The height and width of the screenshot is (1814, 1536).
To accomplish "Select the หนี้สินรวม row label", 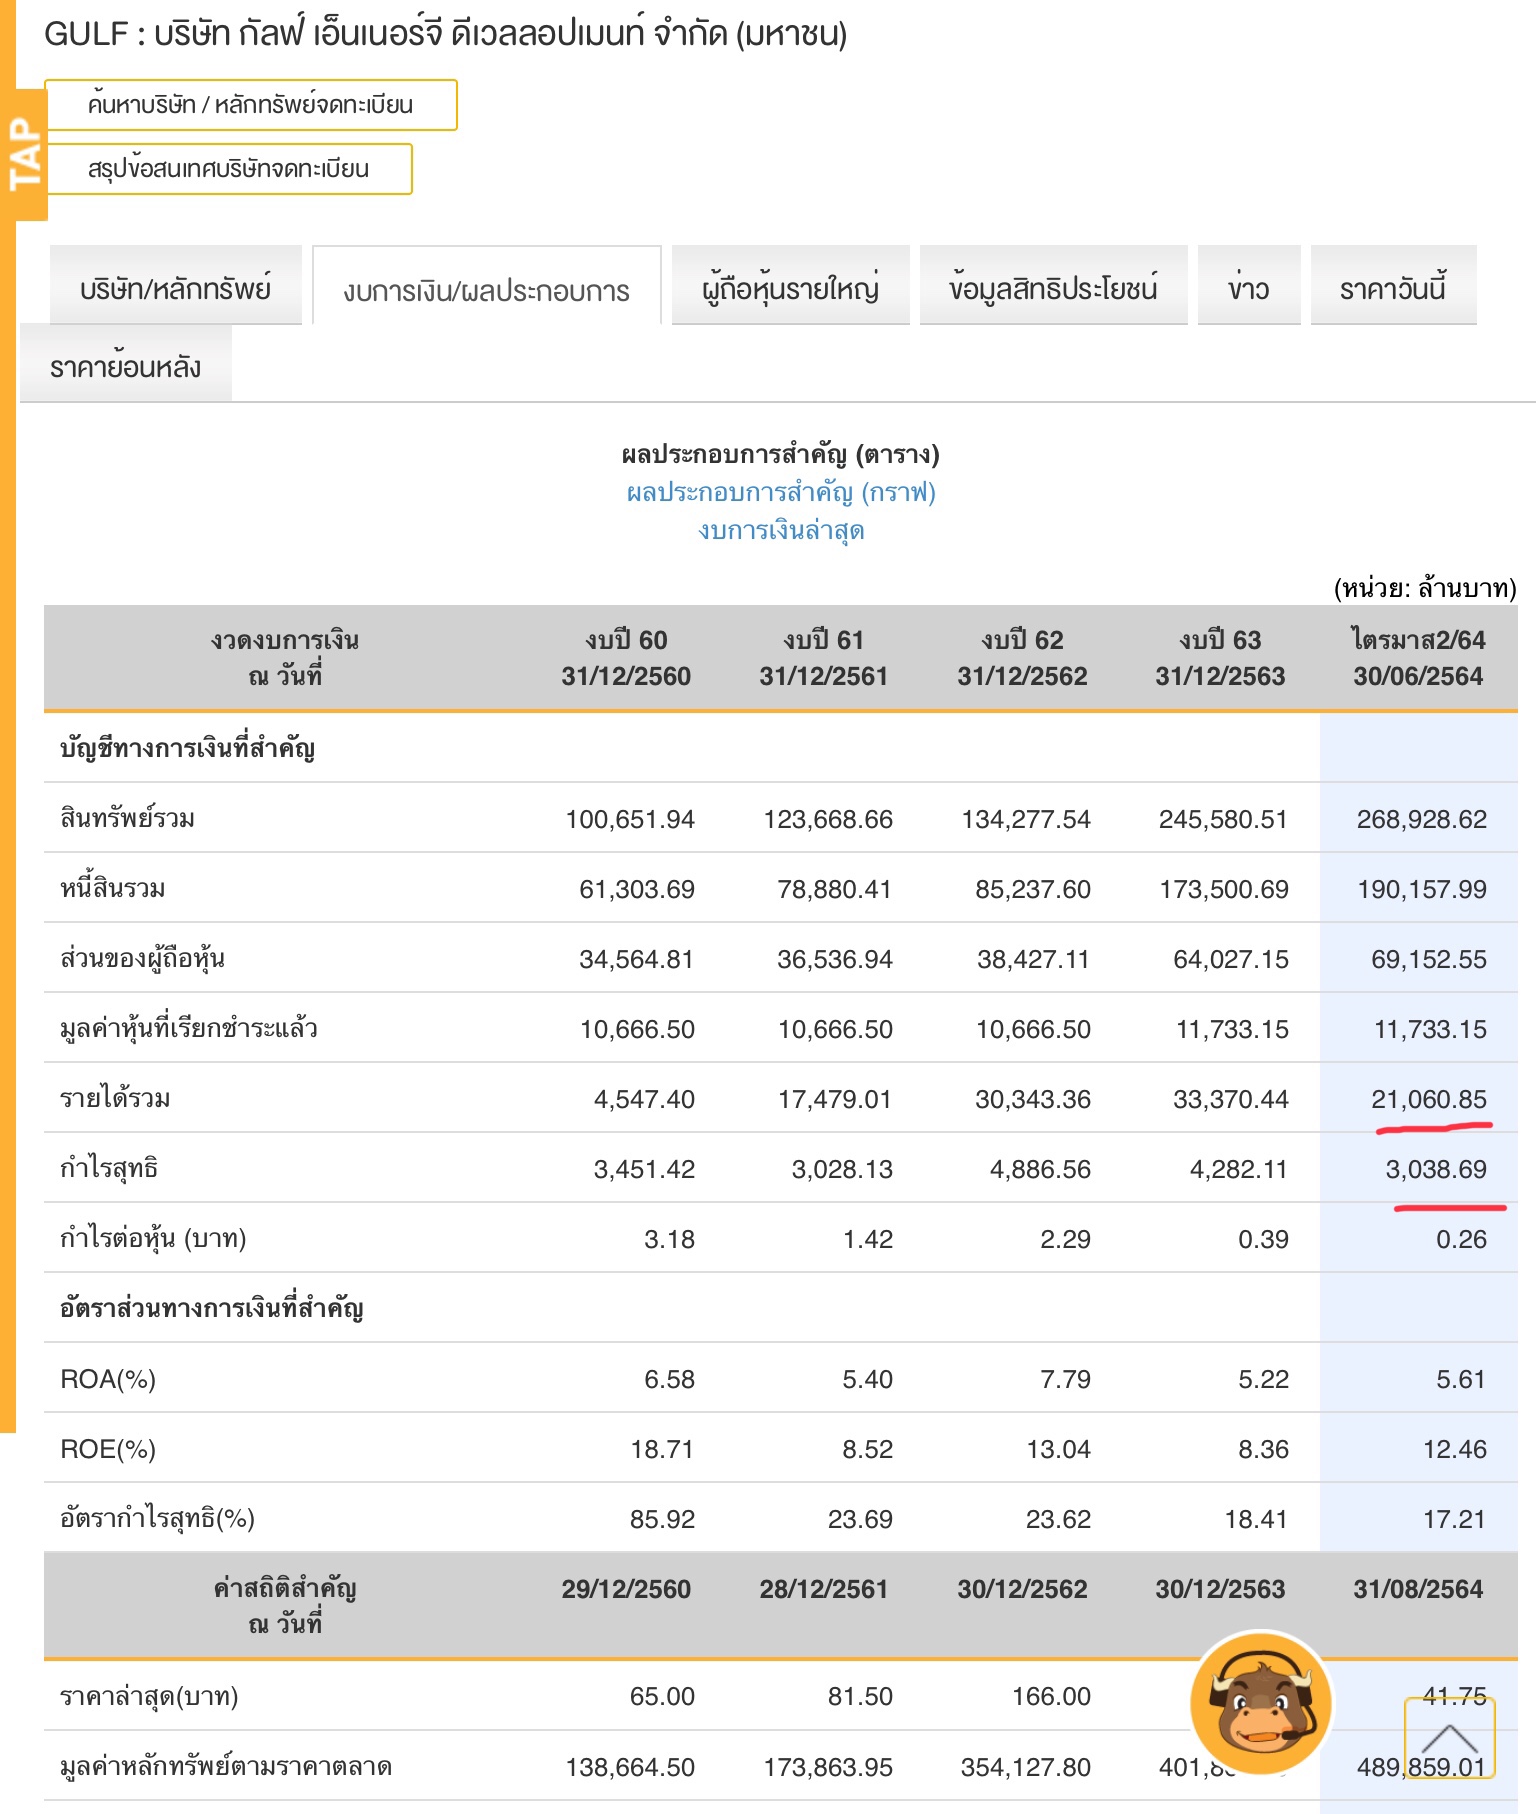I will [x=113, y=888].
